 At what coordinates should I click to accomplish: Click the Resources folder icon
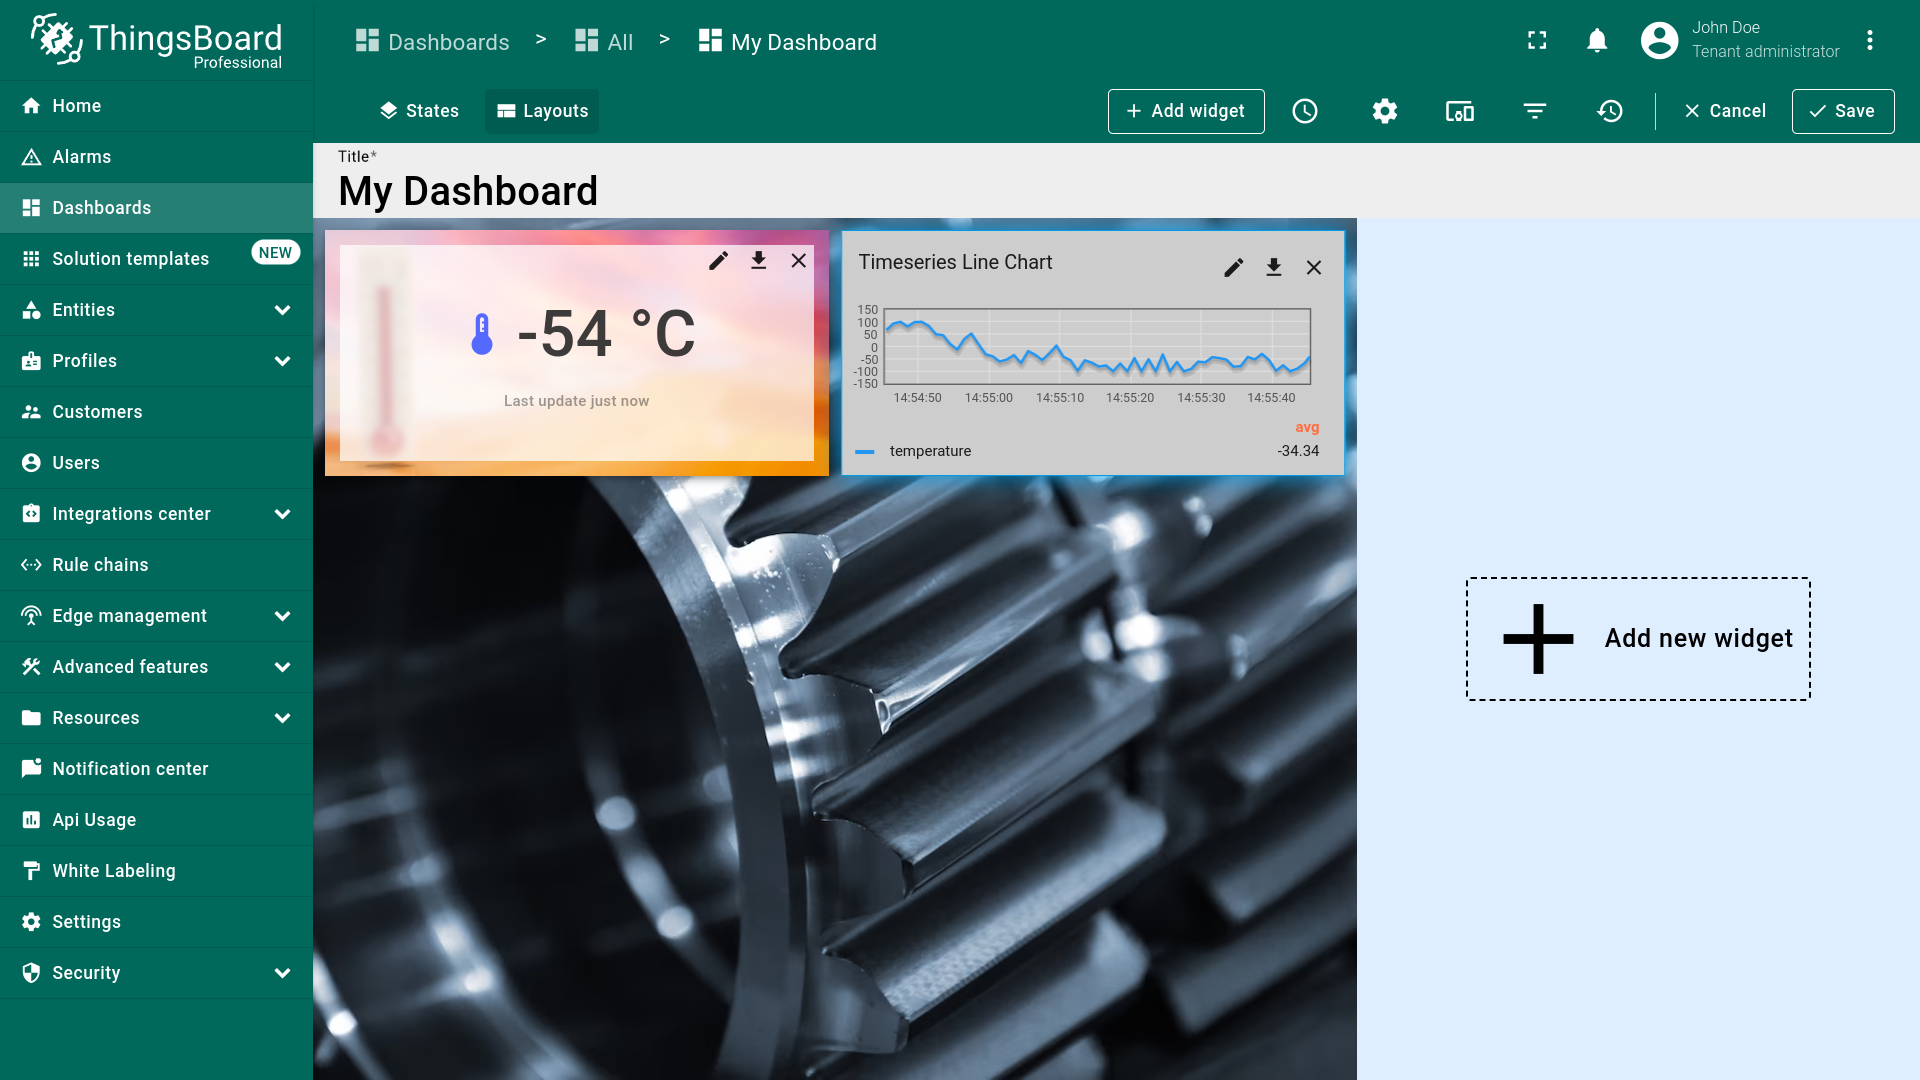31,718
